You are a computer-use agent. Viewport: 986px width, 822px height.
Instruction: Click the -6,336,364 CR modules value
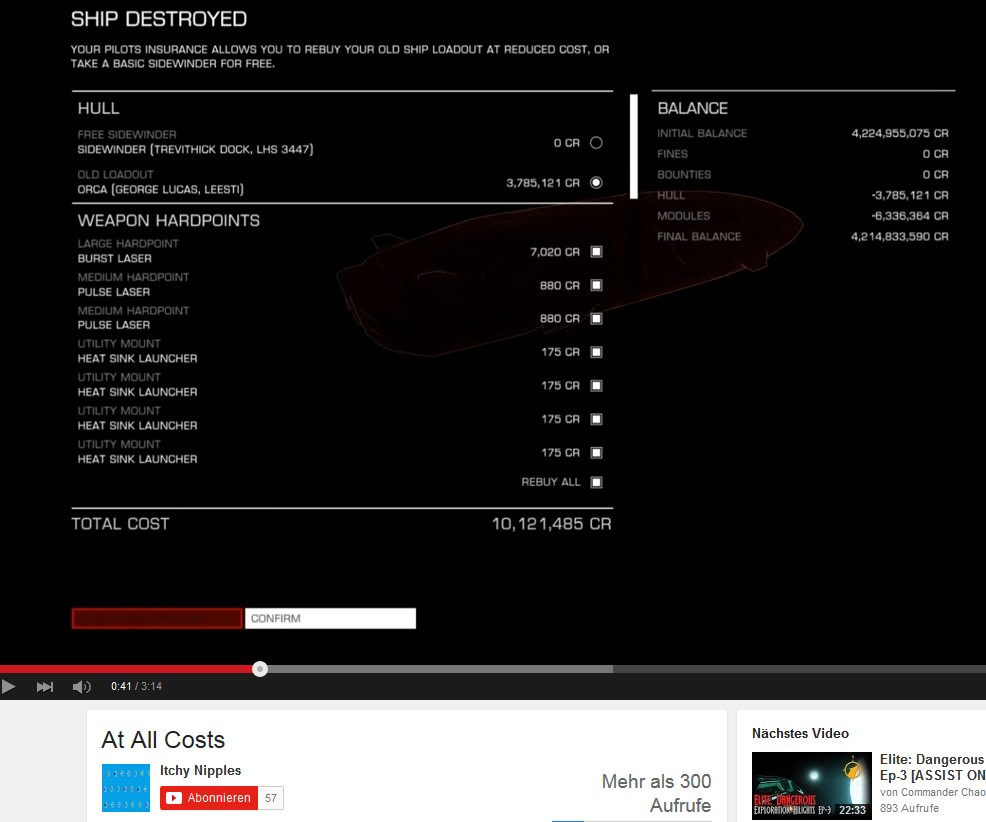(909, 216)
